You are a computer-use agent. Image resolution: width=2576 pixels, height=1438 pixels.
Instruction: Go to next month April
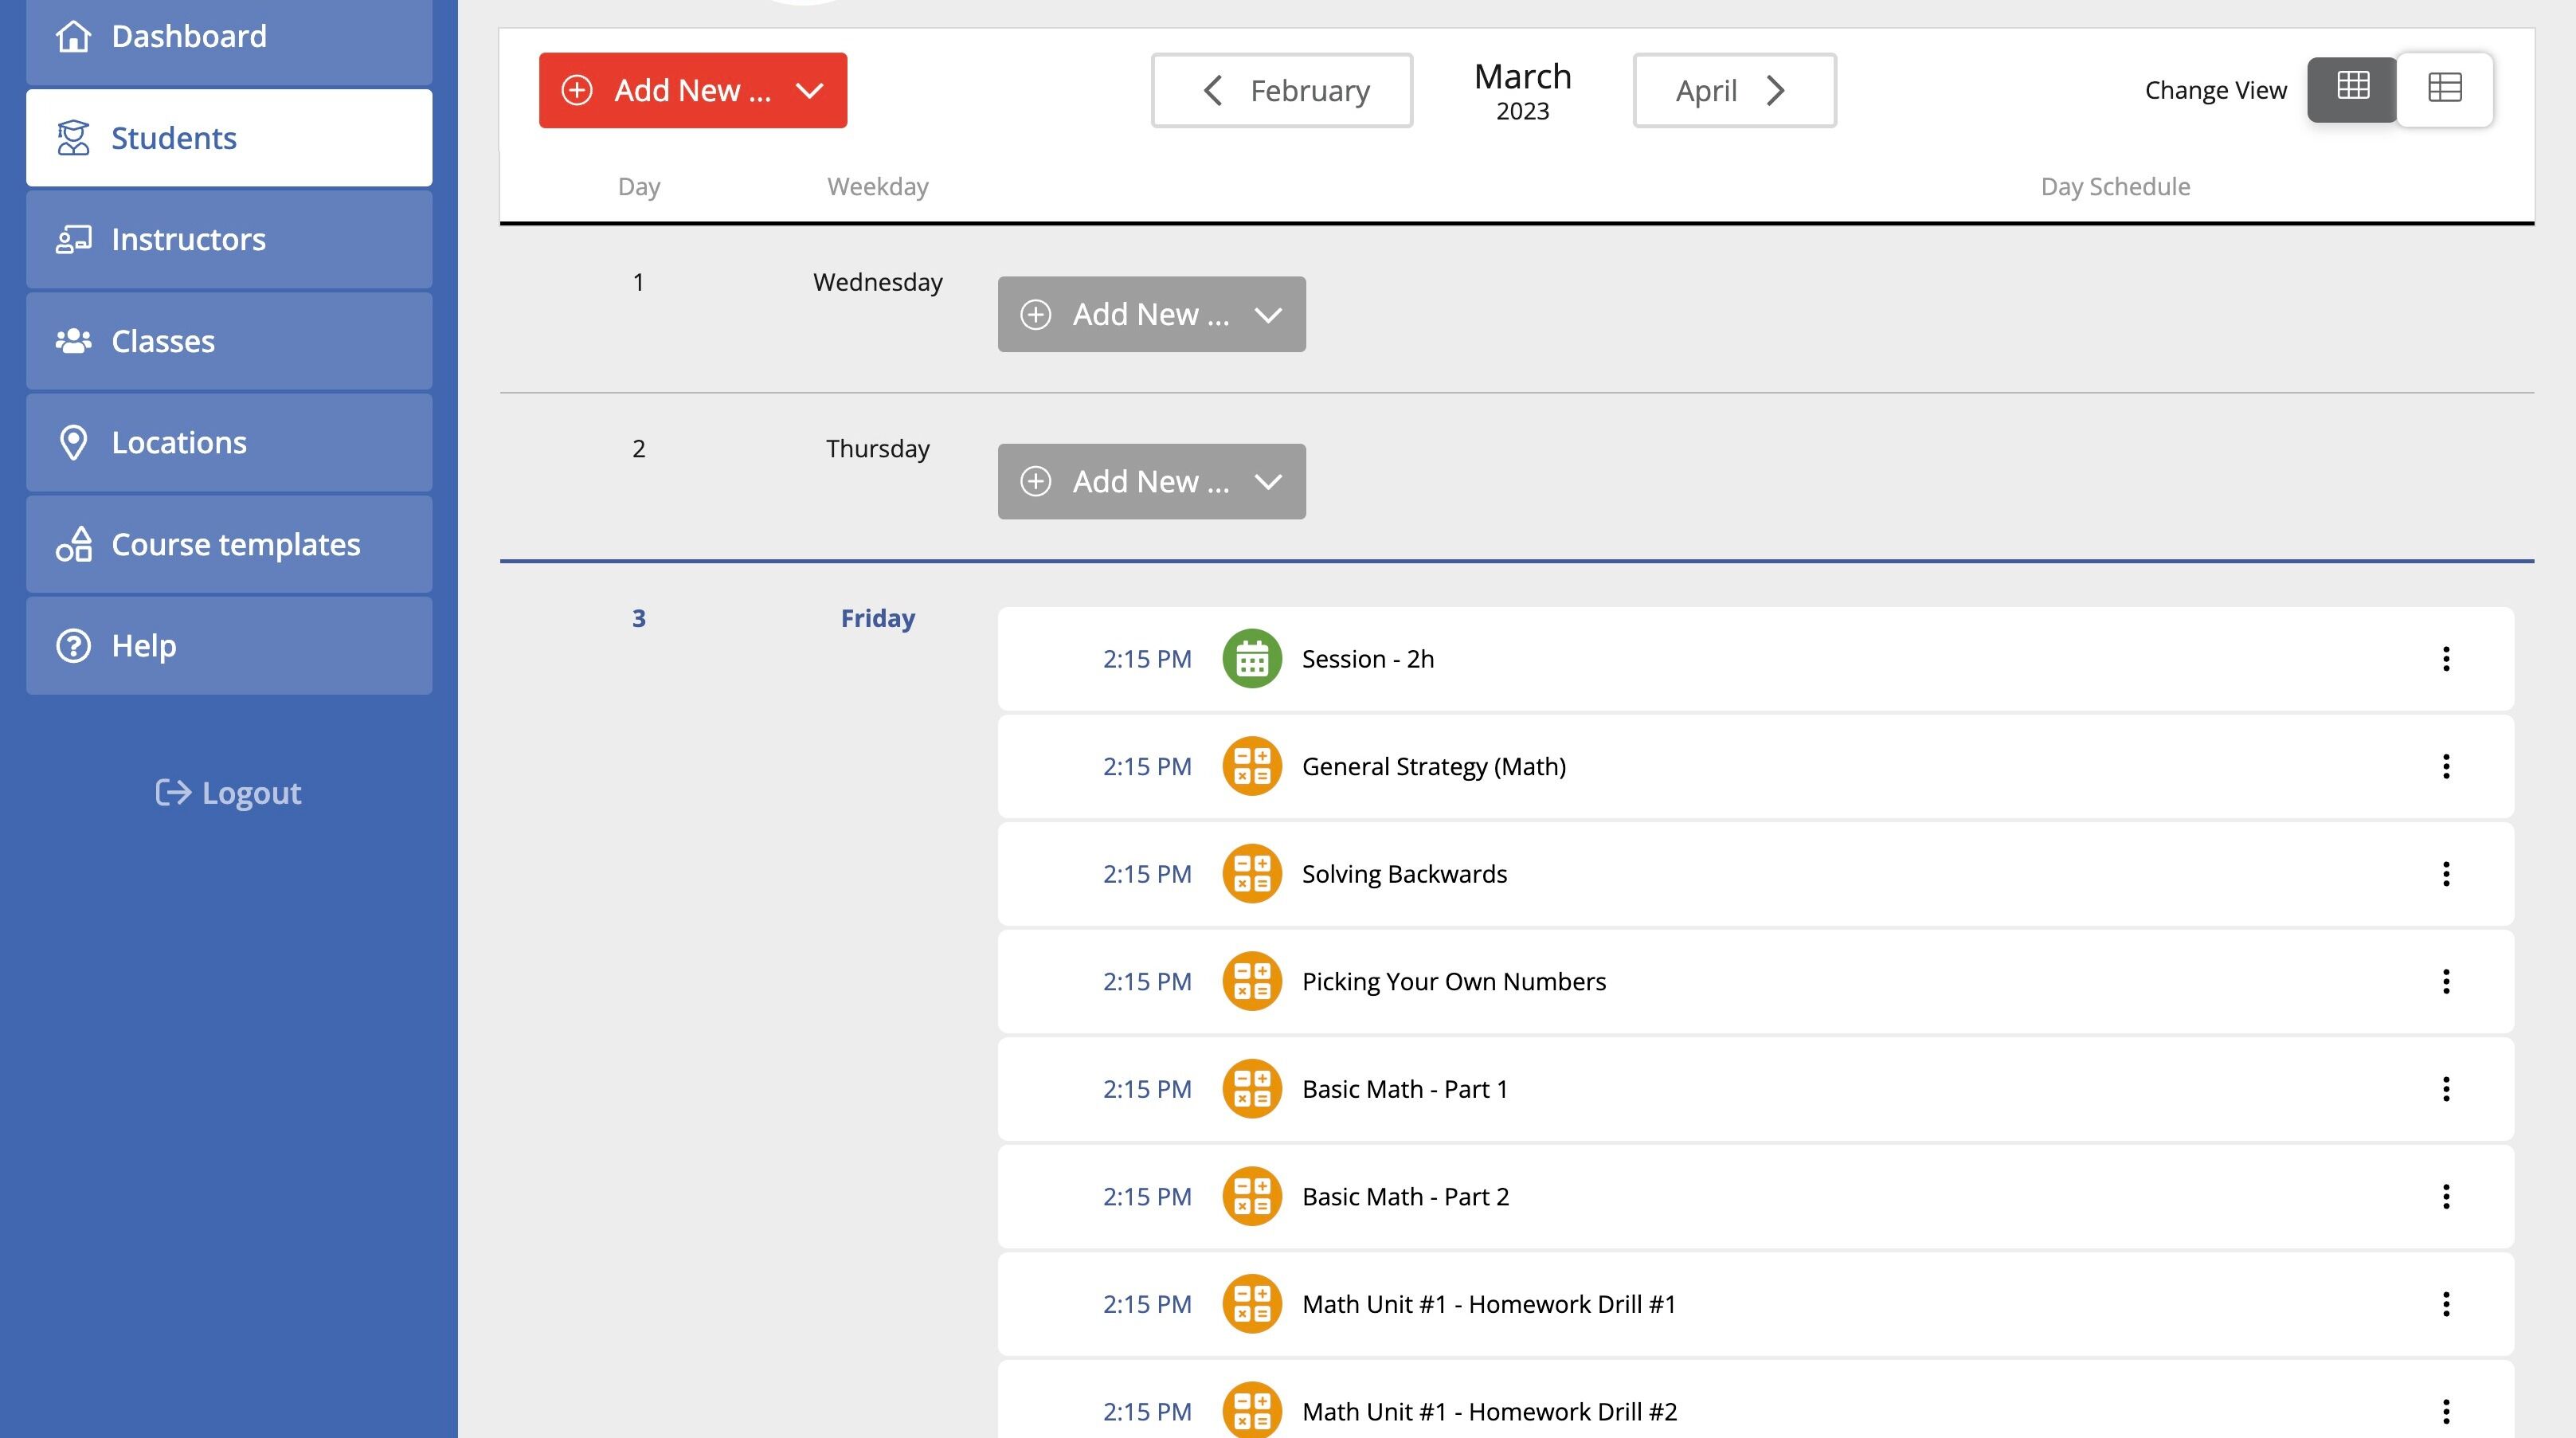[x=1735, y=90]
